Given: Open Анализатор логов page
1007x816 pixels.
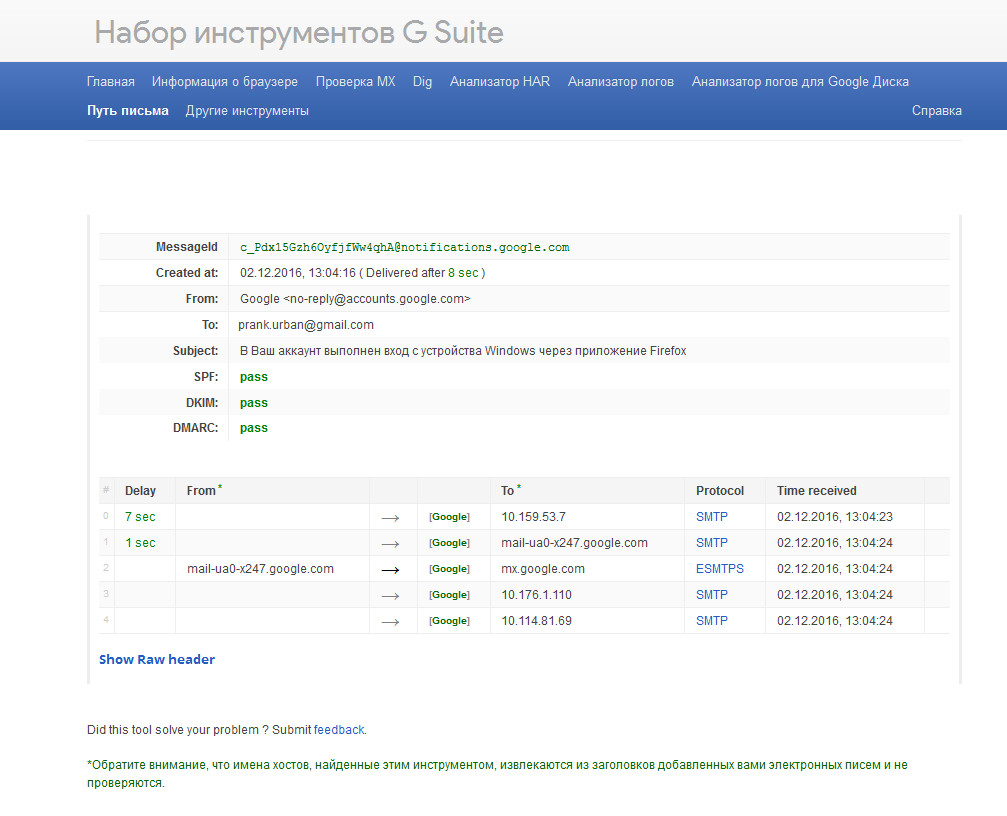Looking at the screenshot, I should (620, 82).
